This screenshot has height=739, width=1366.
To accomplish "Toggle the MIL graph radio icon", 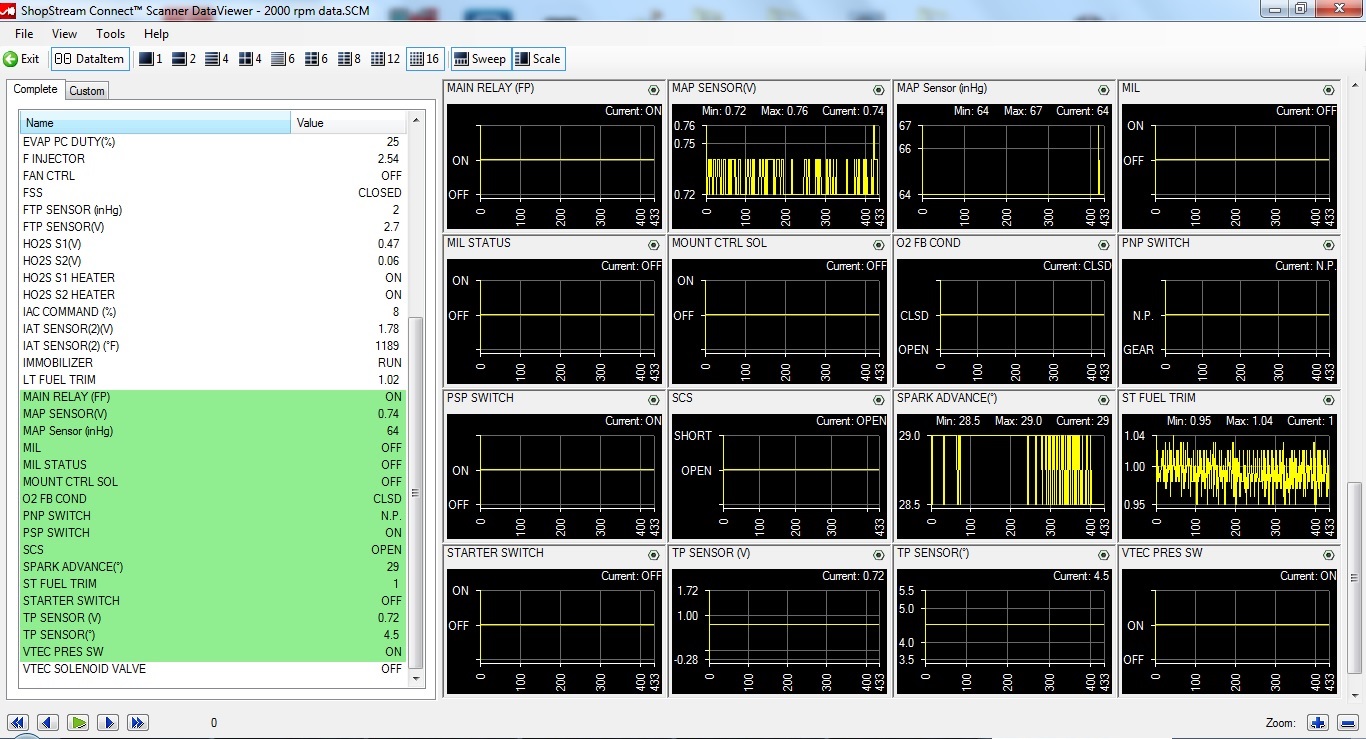I will [1329, 90].
